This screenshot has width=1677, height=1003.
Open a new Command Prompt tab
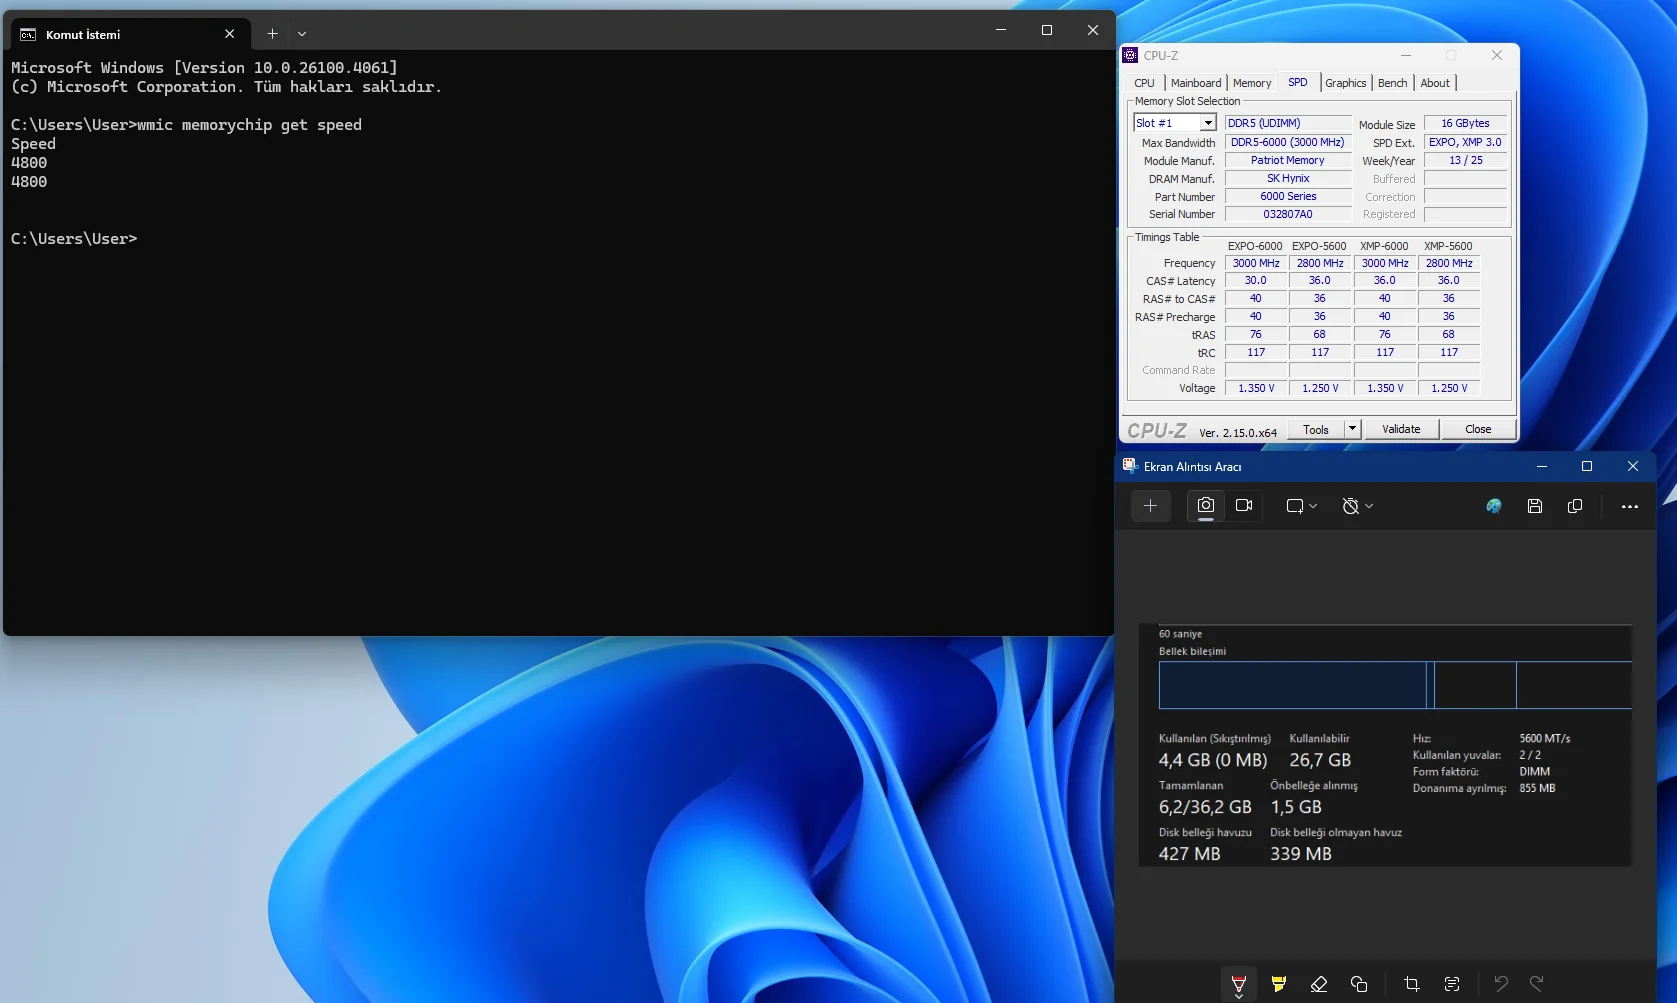(272, 33)
